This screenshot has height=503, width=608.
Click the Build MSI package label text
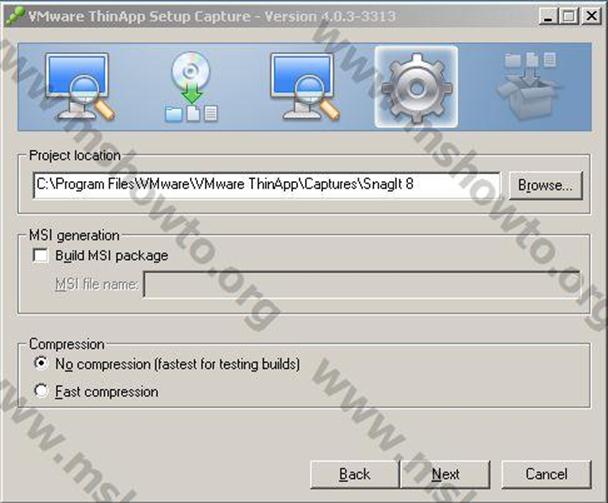pos(112,256)
